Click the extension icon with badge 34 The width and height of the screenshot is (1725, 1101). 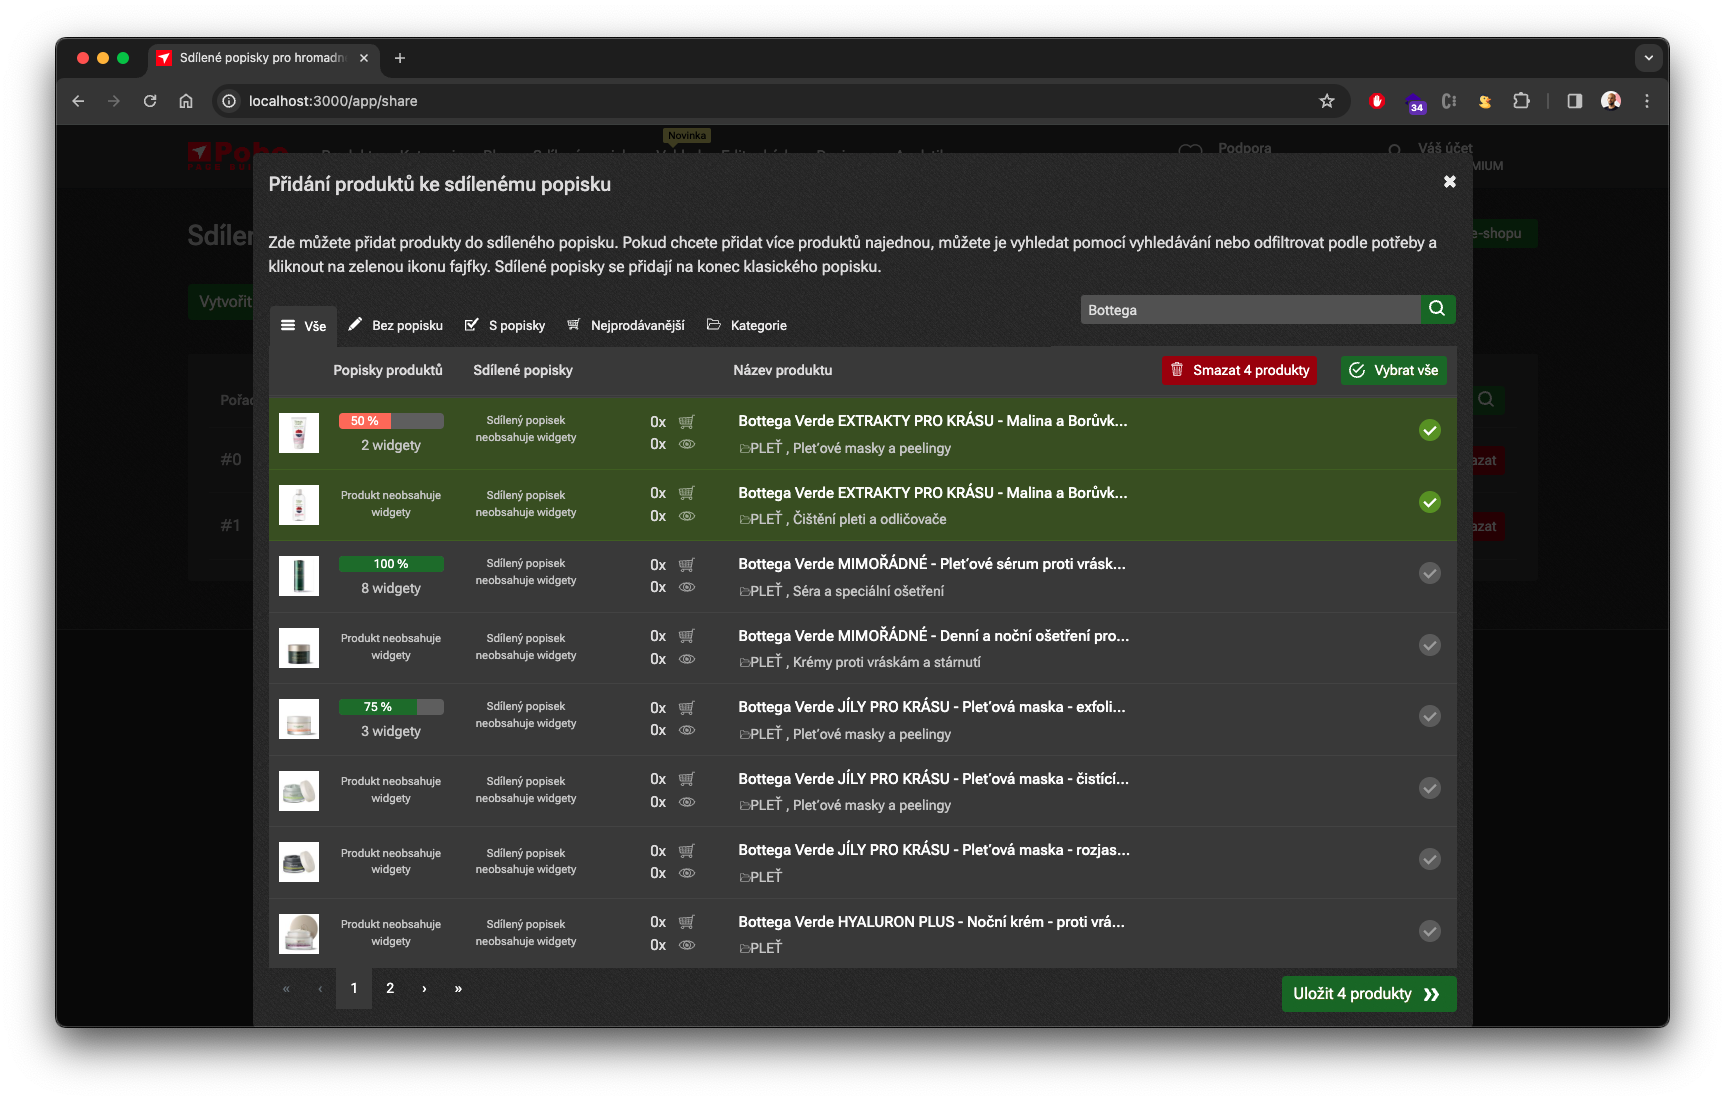tap(1415, 102)
